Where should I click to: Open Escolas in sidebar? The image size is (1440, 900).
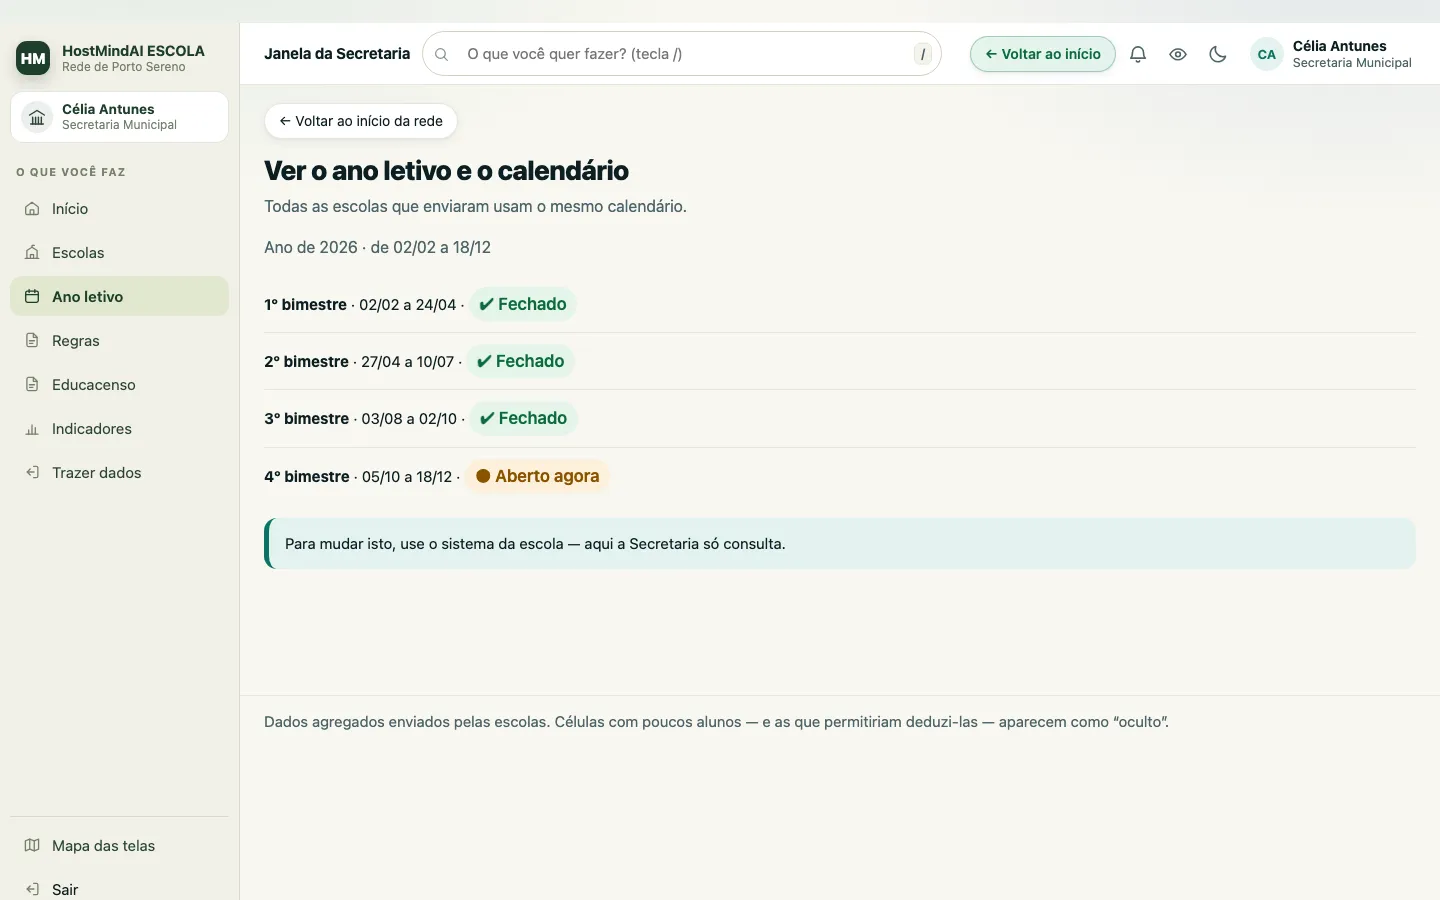[119, 253]
